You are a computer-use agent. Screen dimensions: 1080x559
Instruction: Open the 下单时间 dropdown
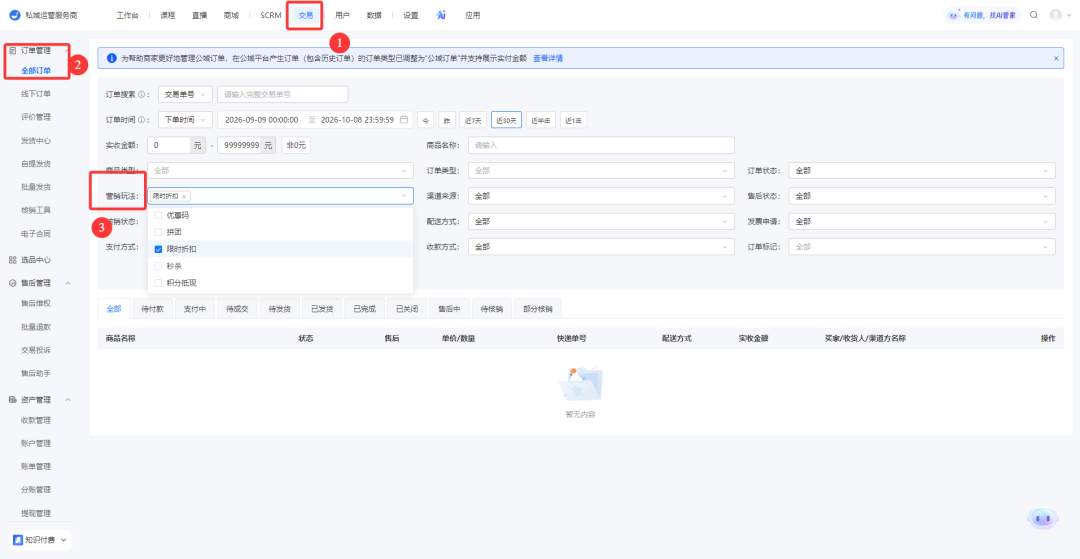click(x=185, y=120)
